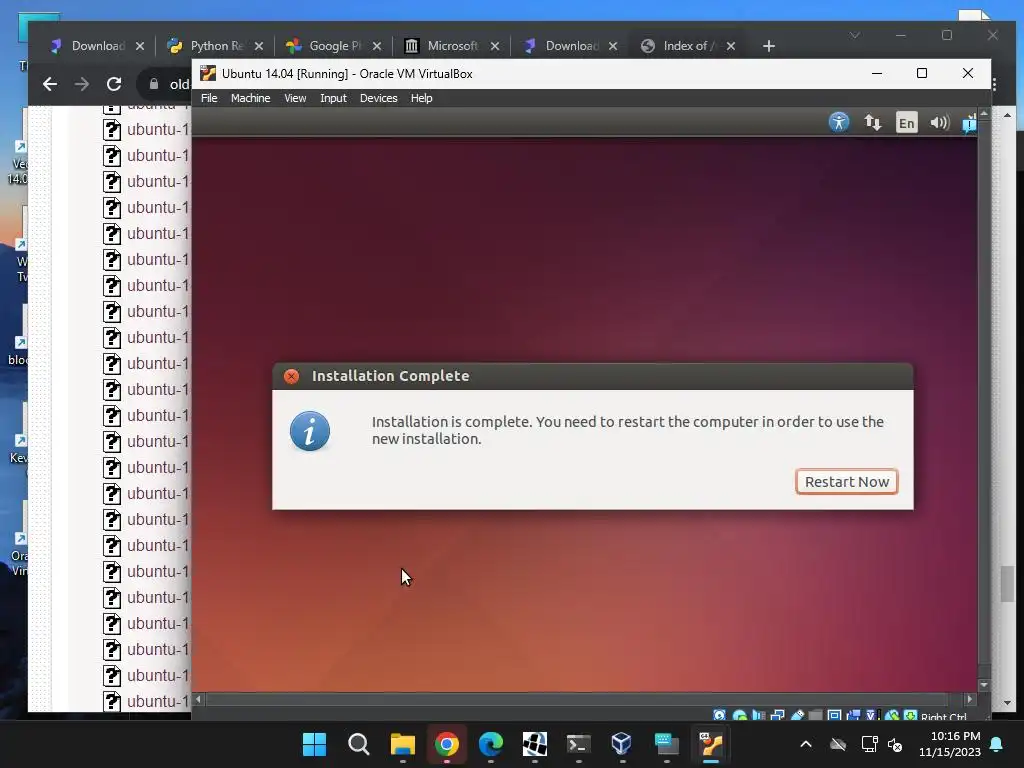Open VirtualBox Devices menu

(x=378, y=98)
